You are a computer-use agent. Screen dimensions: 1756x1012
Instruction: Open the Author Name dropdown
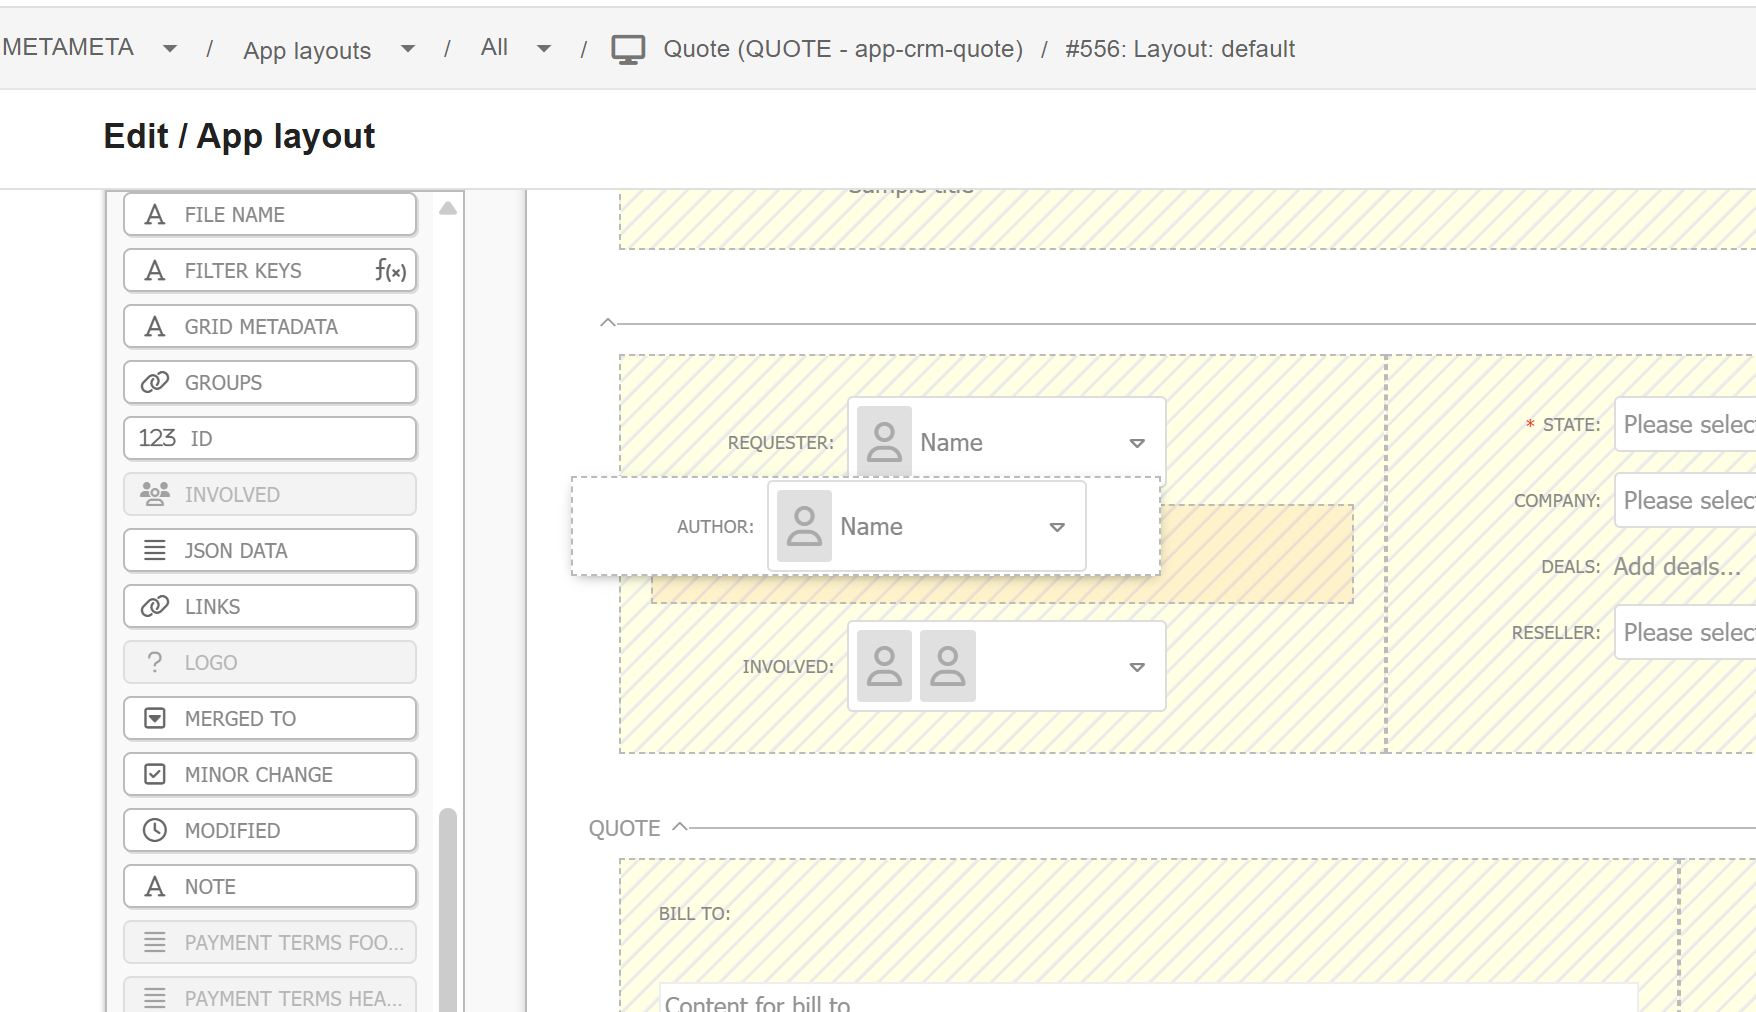coord(1056,526)
